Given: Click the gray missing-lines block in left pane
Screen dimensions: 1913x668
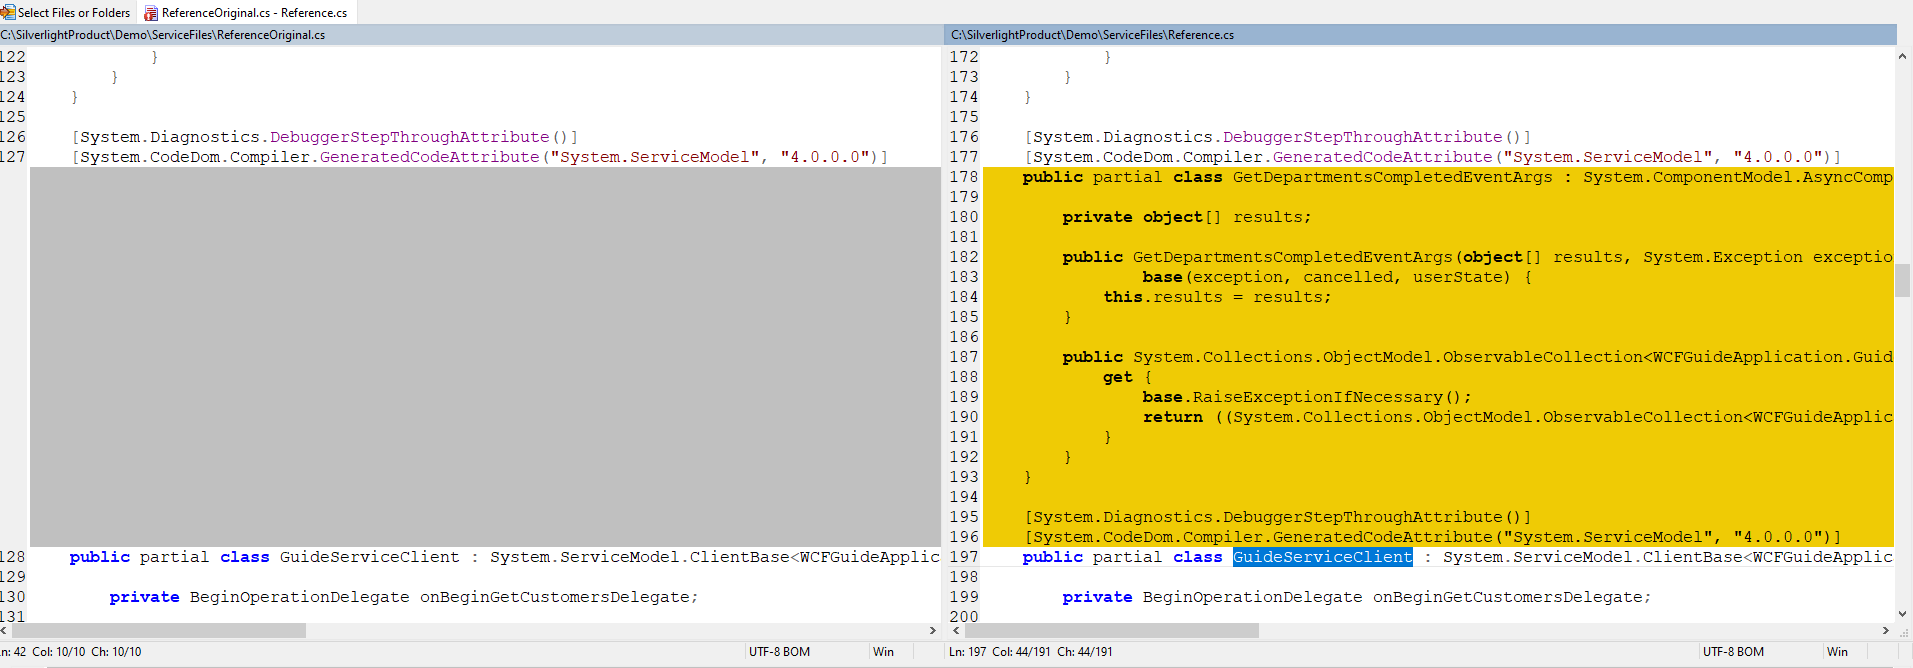Looking at the screenshot, I should (x=485, y=357).
